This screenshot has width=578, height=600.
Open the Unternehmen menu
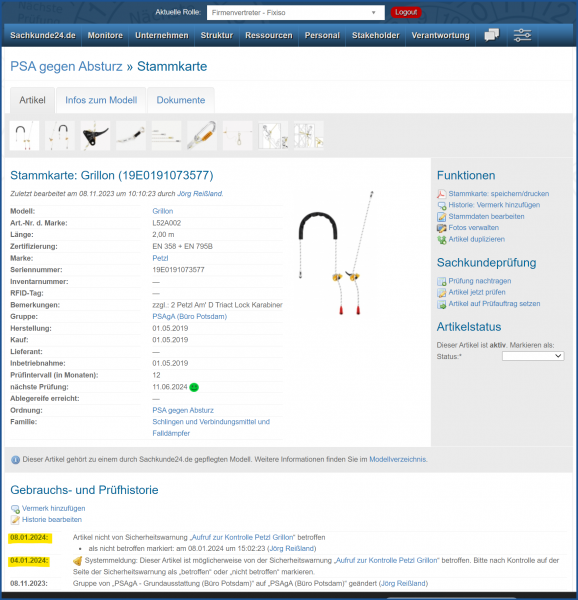162,35
